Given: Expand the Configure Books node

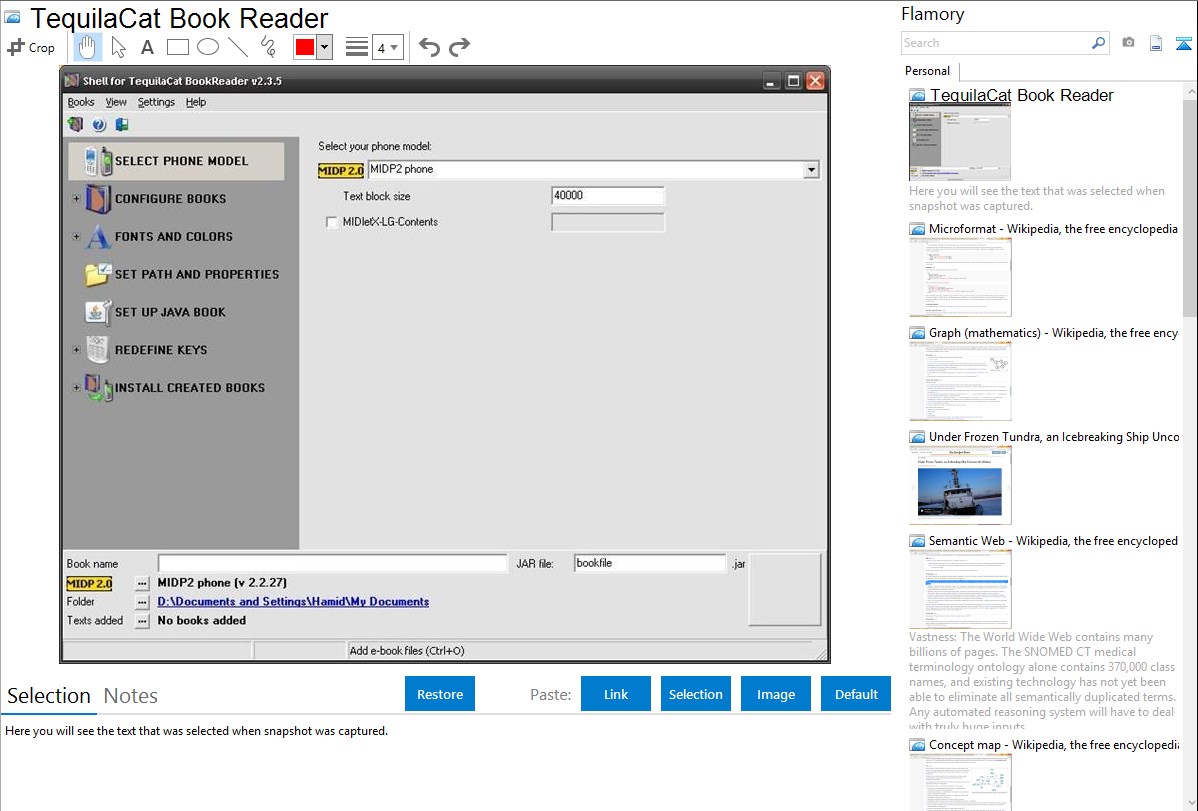Looking at the screenshot, I should 76,199.
